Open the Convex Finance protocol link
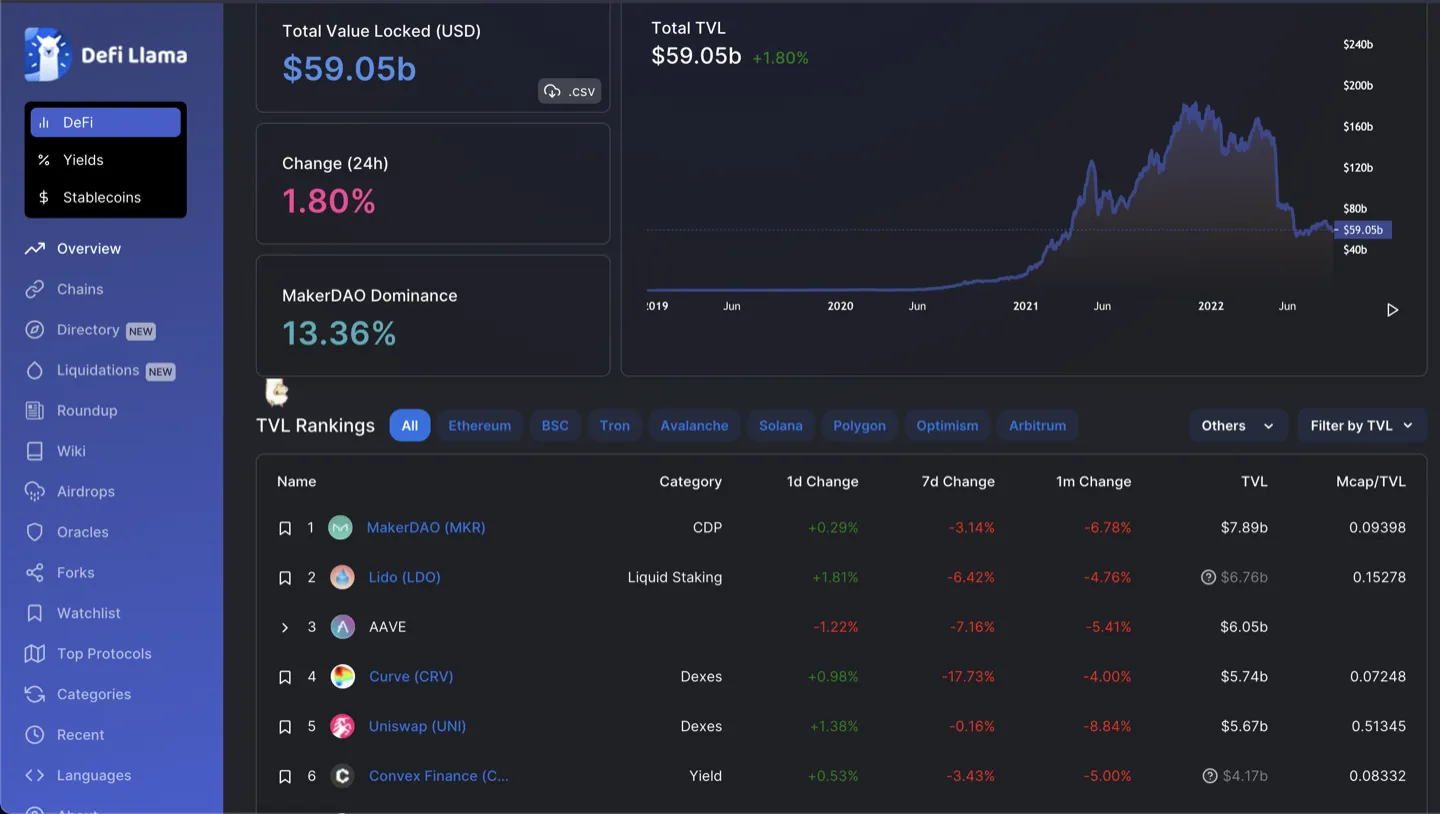Viewport: 1440px width, 814px height. [x=439, y=775]
